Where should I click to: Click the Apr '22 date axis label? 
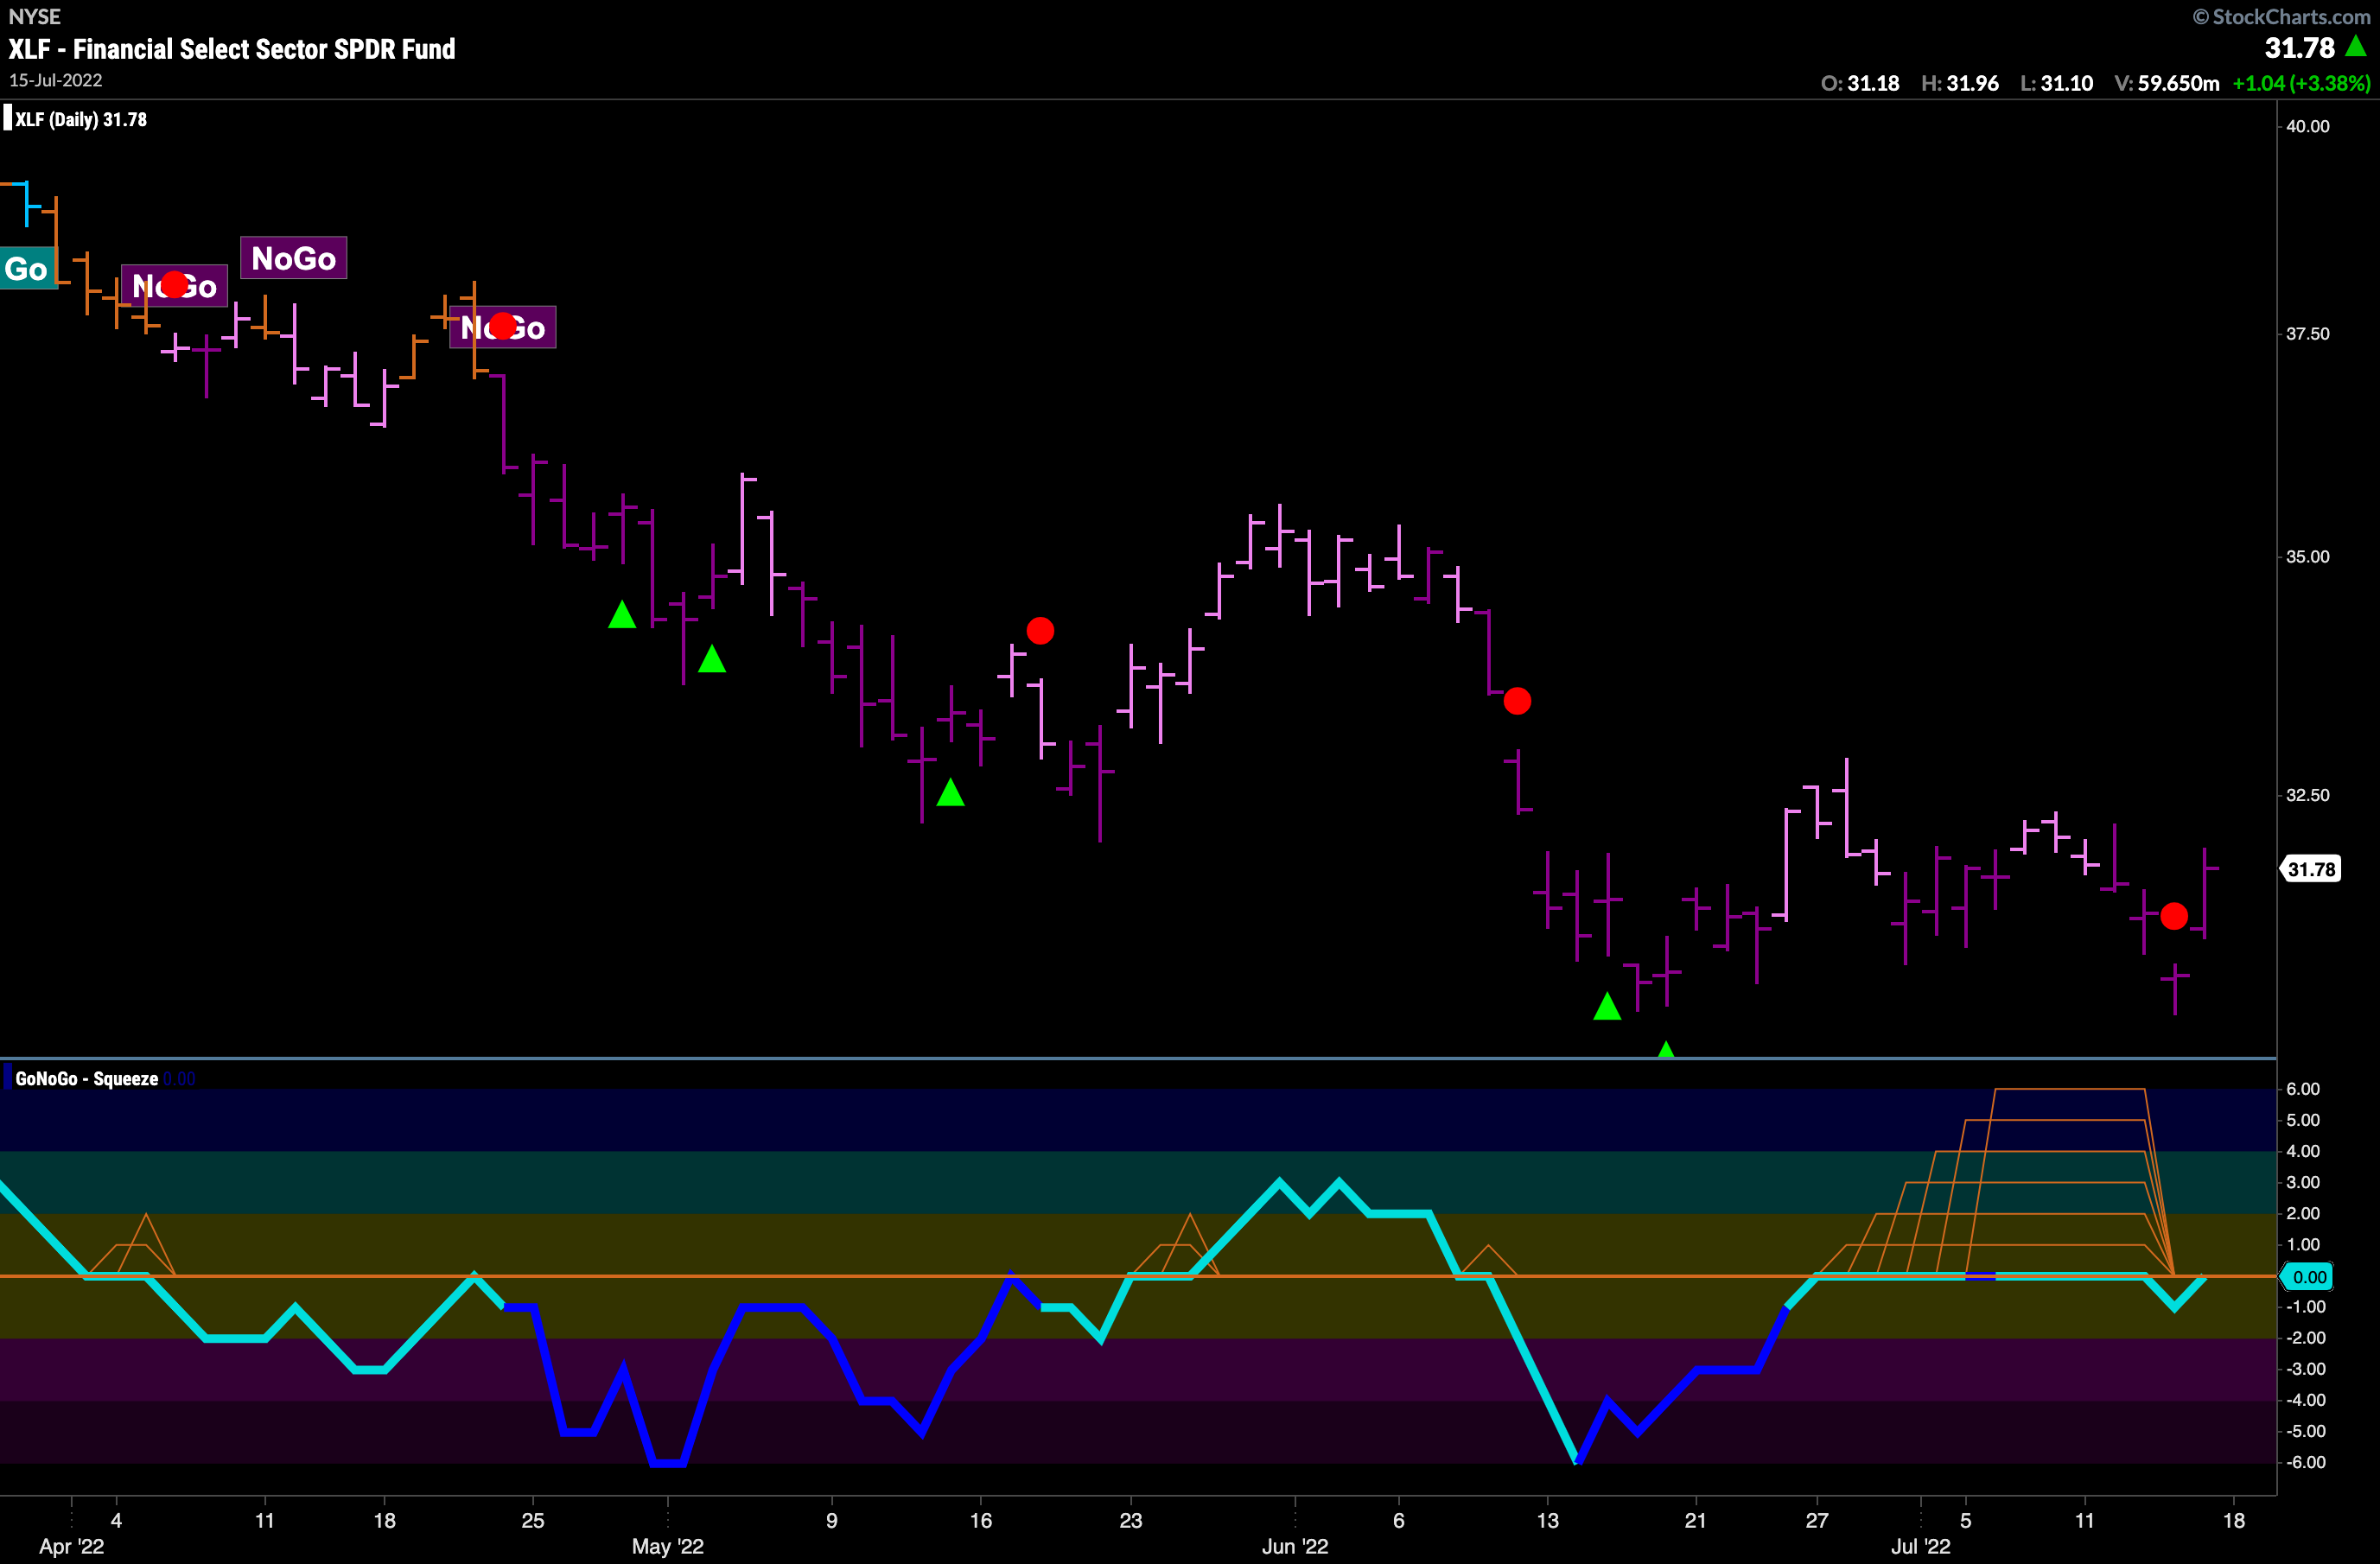71,1546
